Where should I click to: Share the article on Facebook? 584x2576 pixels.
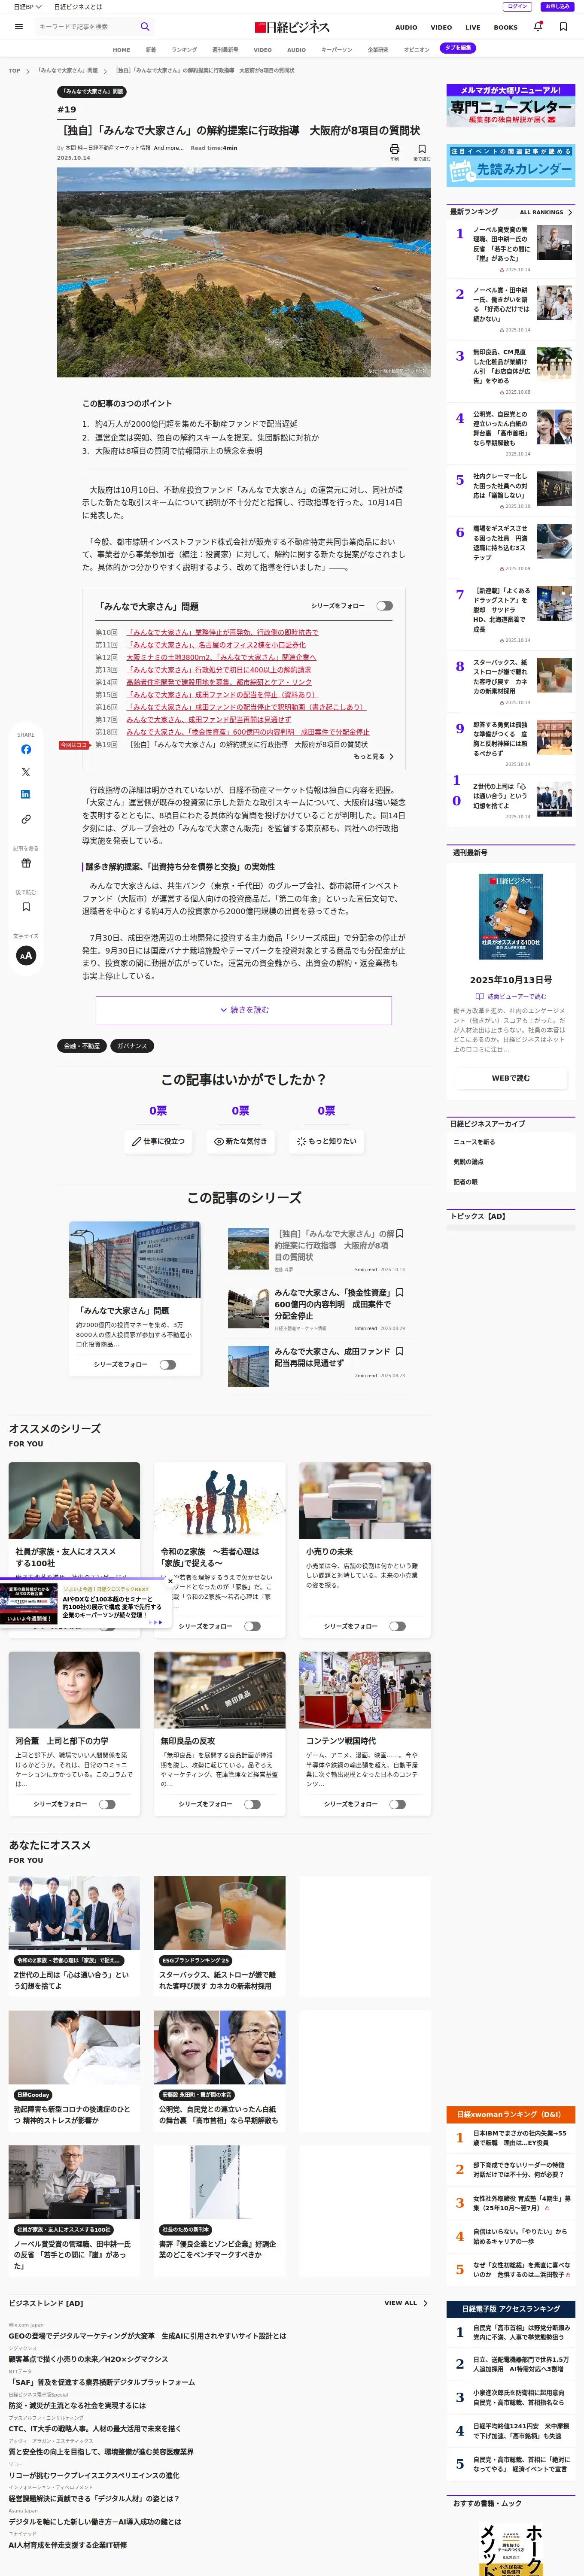click(x=26, y=749)
